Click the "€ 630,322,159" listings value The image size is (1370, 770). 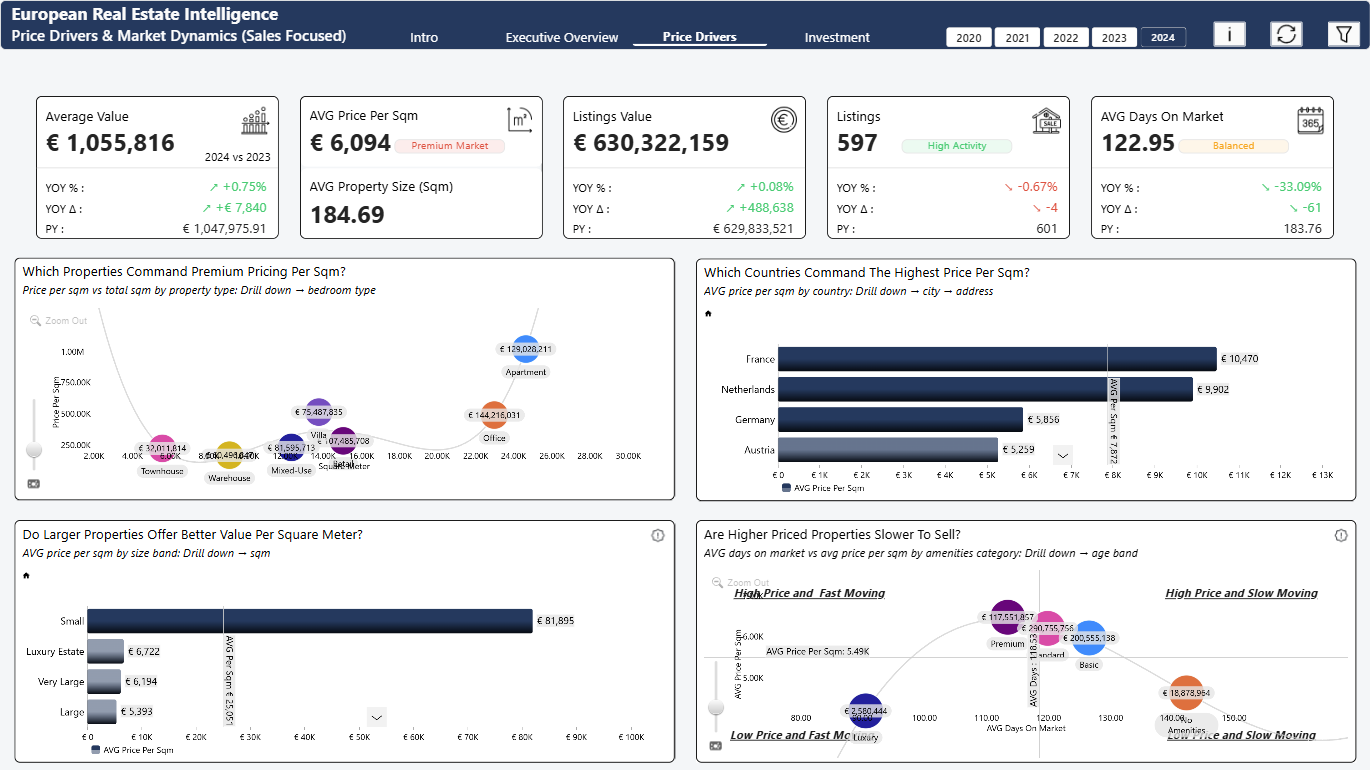tap(651, 143)
